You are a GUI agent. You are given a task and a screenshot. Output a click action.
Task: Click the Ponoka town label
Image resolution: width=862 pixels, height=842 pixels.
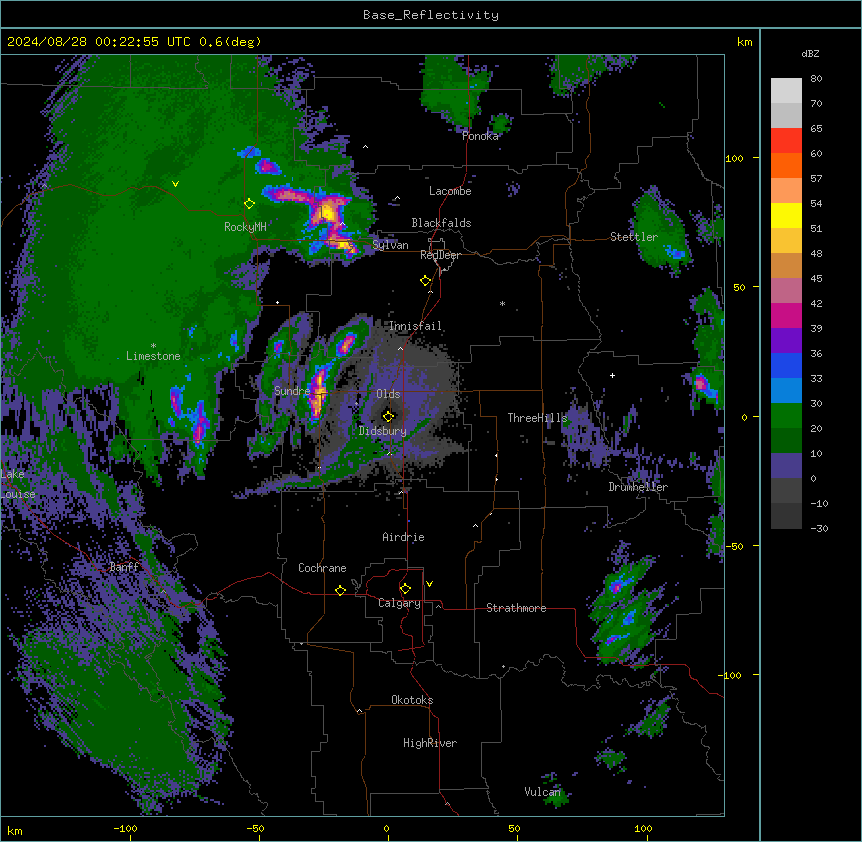480,136
